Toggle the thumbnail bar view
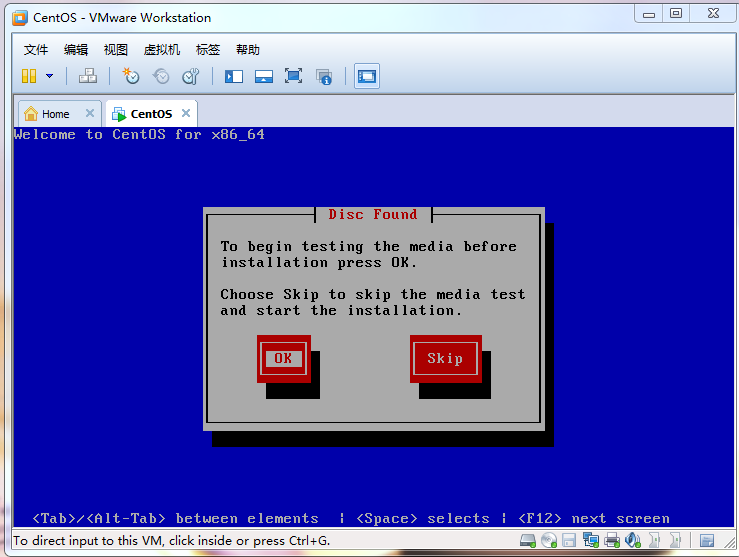This screenshot has height=557, width=739. pyautogui.click(x=264, y=76)
